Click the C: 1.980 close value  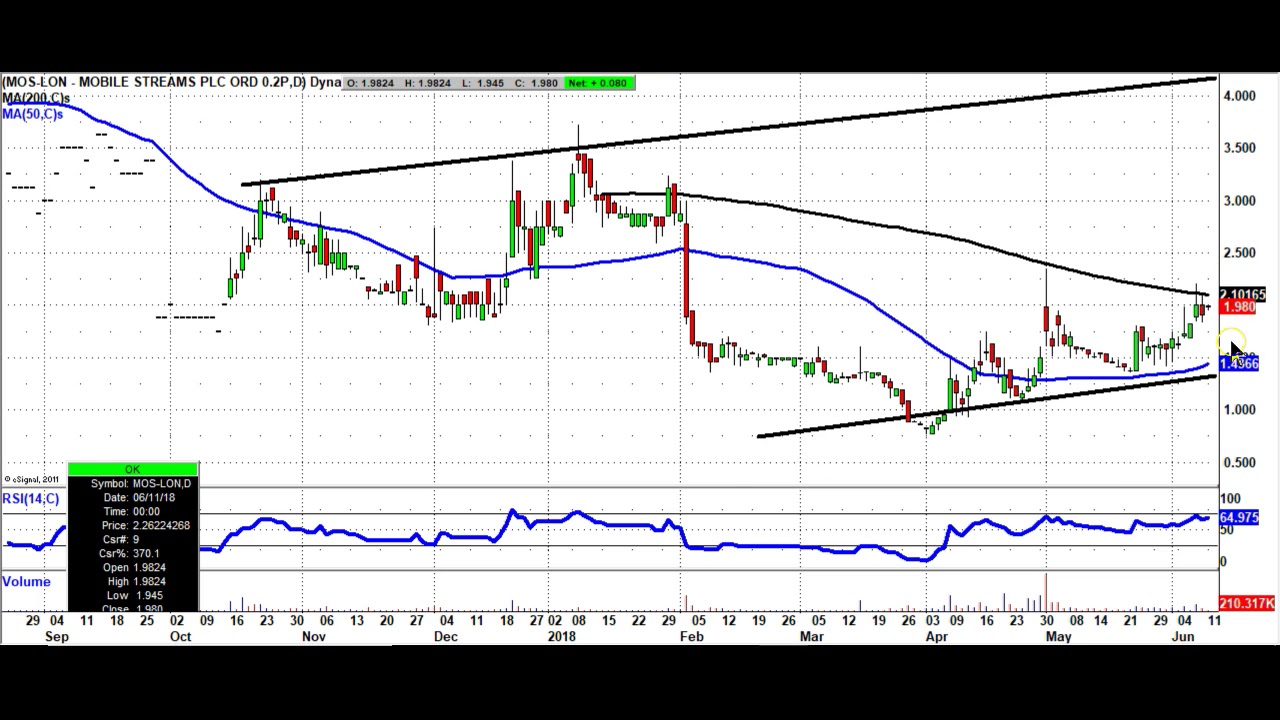tap(538, 83)
